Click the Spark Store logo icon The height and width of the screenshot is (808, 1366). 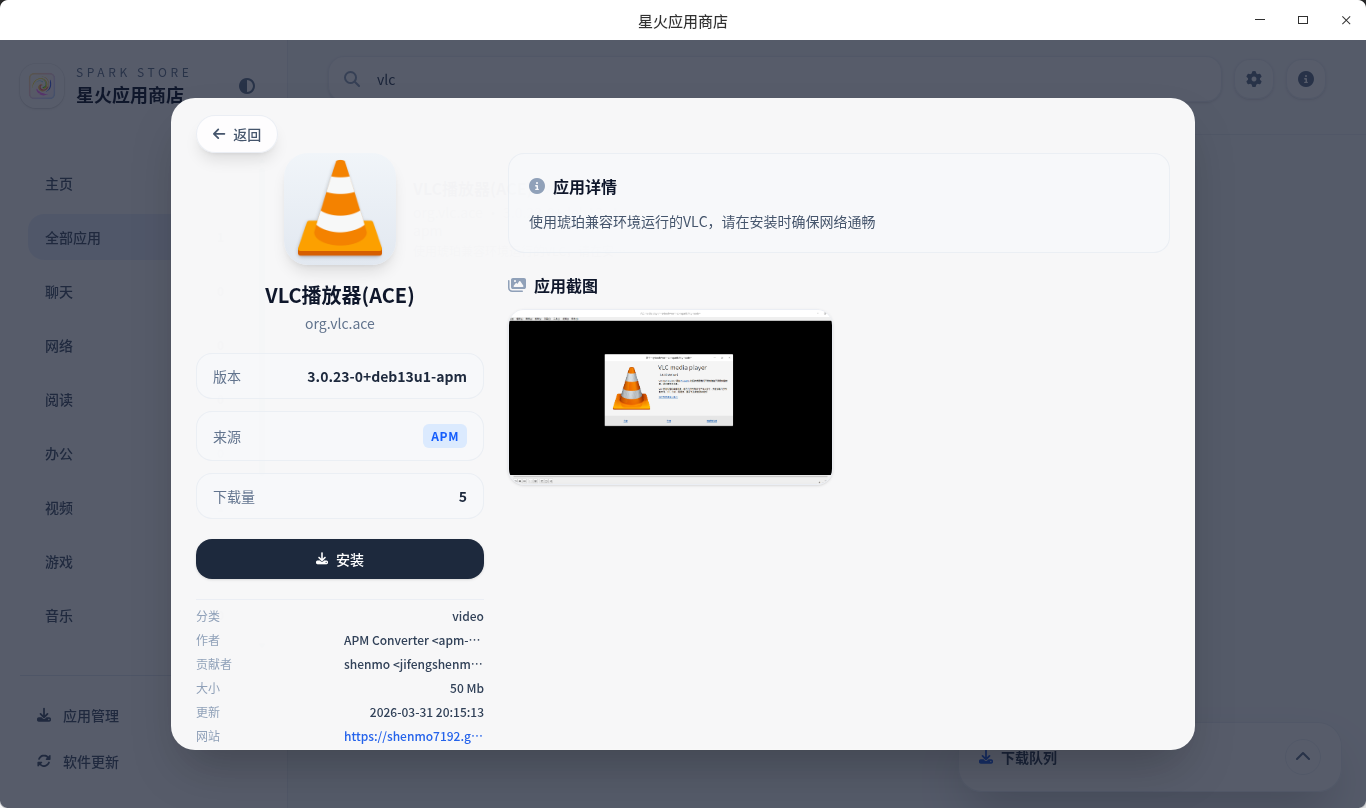click(x=42, y=86)
